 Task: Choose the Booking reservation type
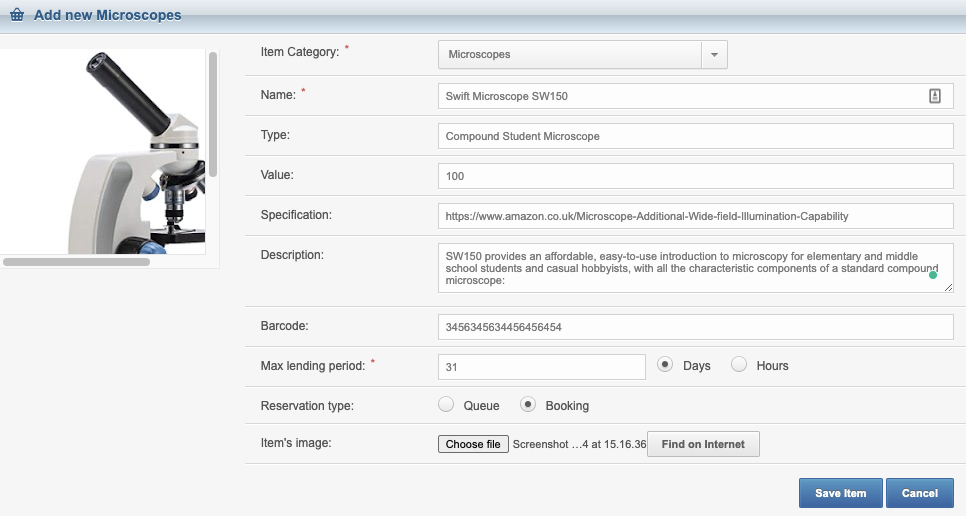(527, 405)
